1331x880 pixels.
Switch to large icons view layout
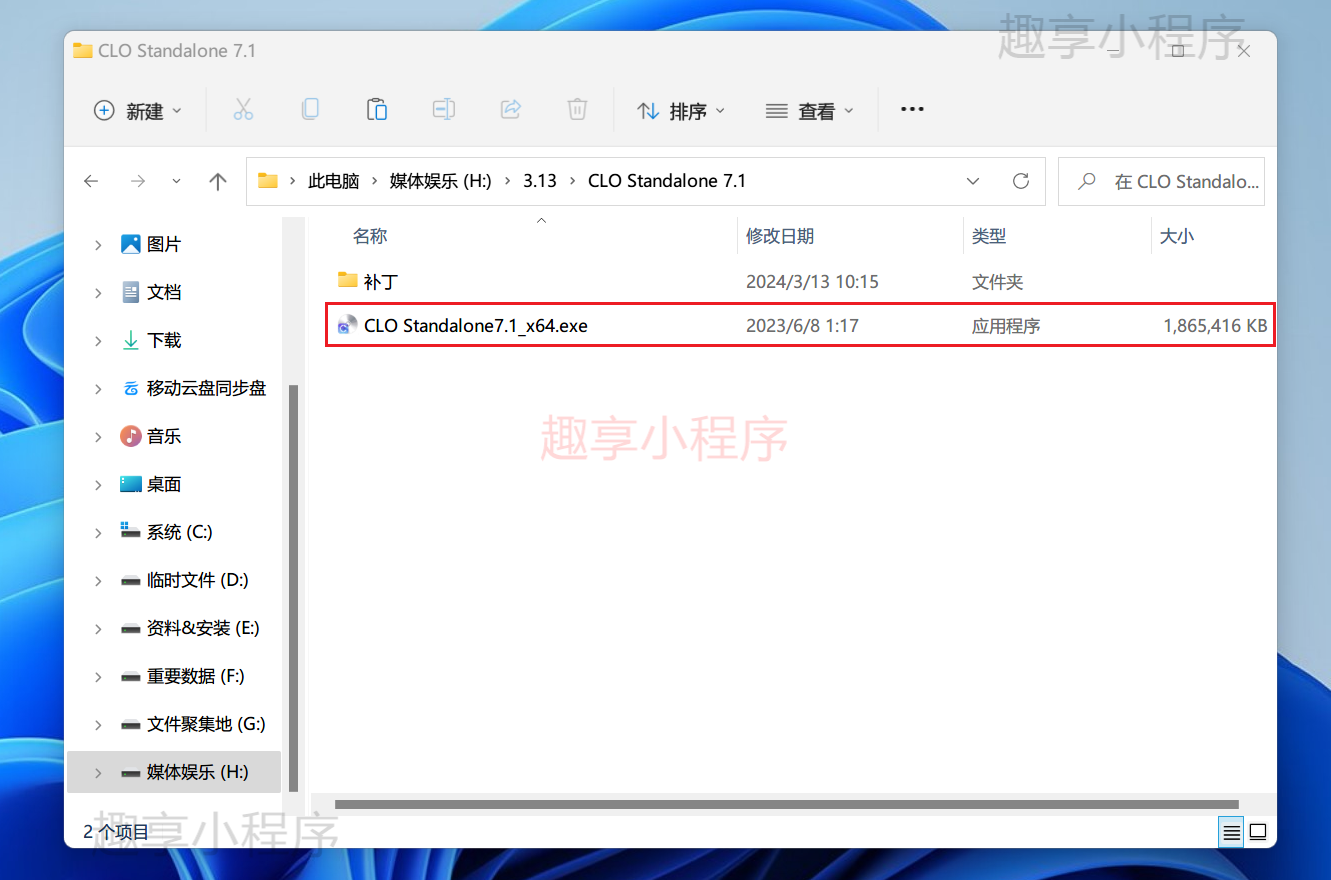click(1258, 831)
